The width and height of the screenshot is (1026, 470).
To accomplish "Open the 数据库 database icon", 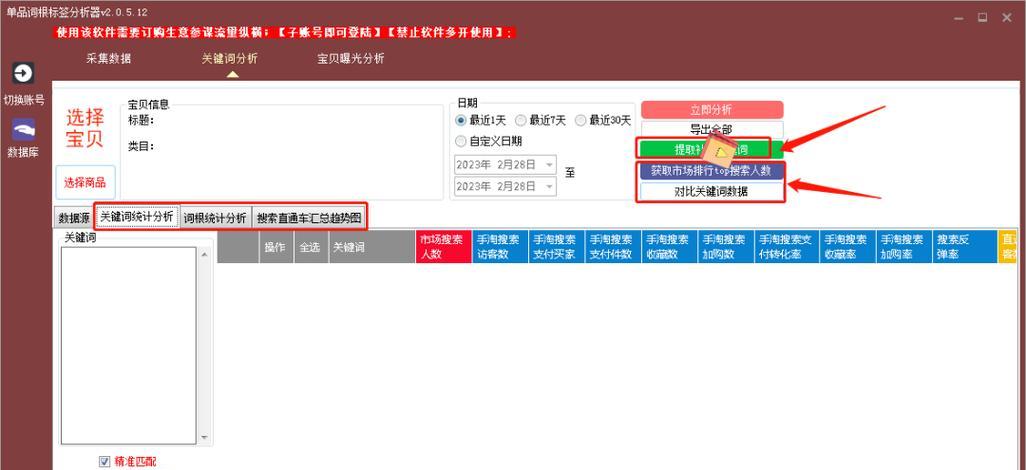I will pyautogui.click(x=24, y=130).
